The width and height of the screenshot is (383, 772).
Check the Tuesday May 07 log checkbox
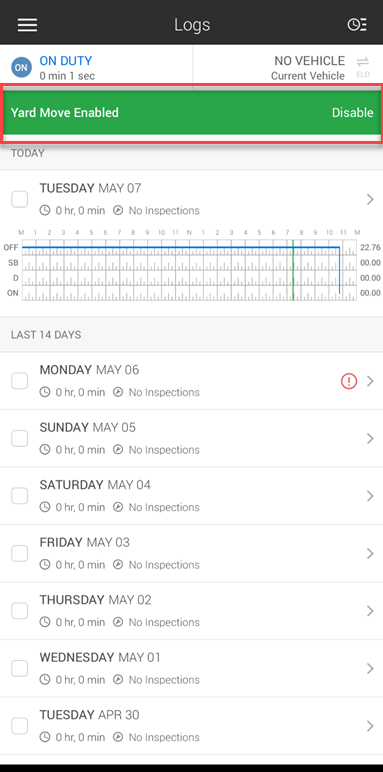[x=20, y=199]
